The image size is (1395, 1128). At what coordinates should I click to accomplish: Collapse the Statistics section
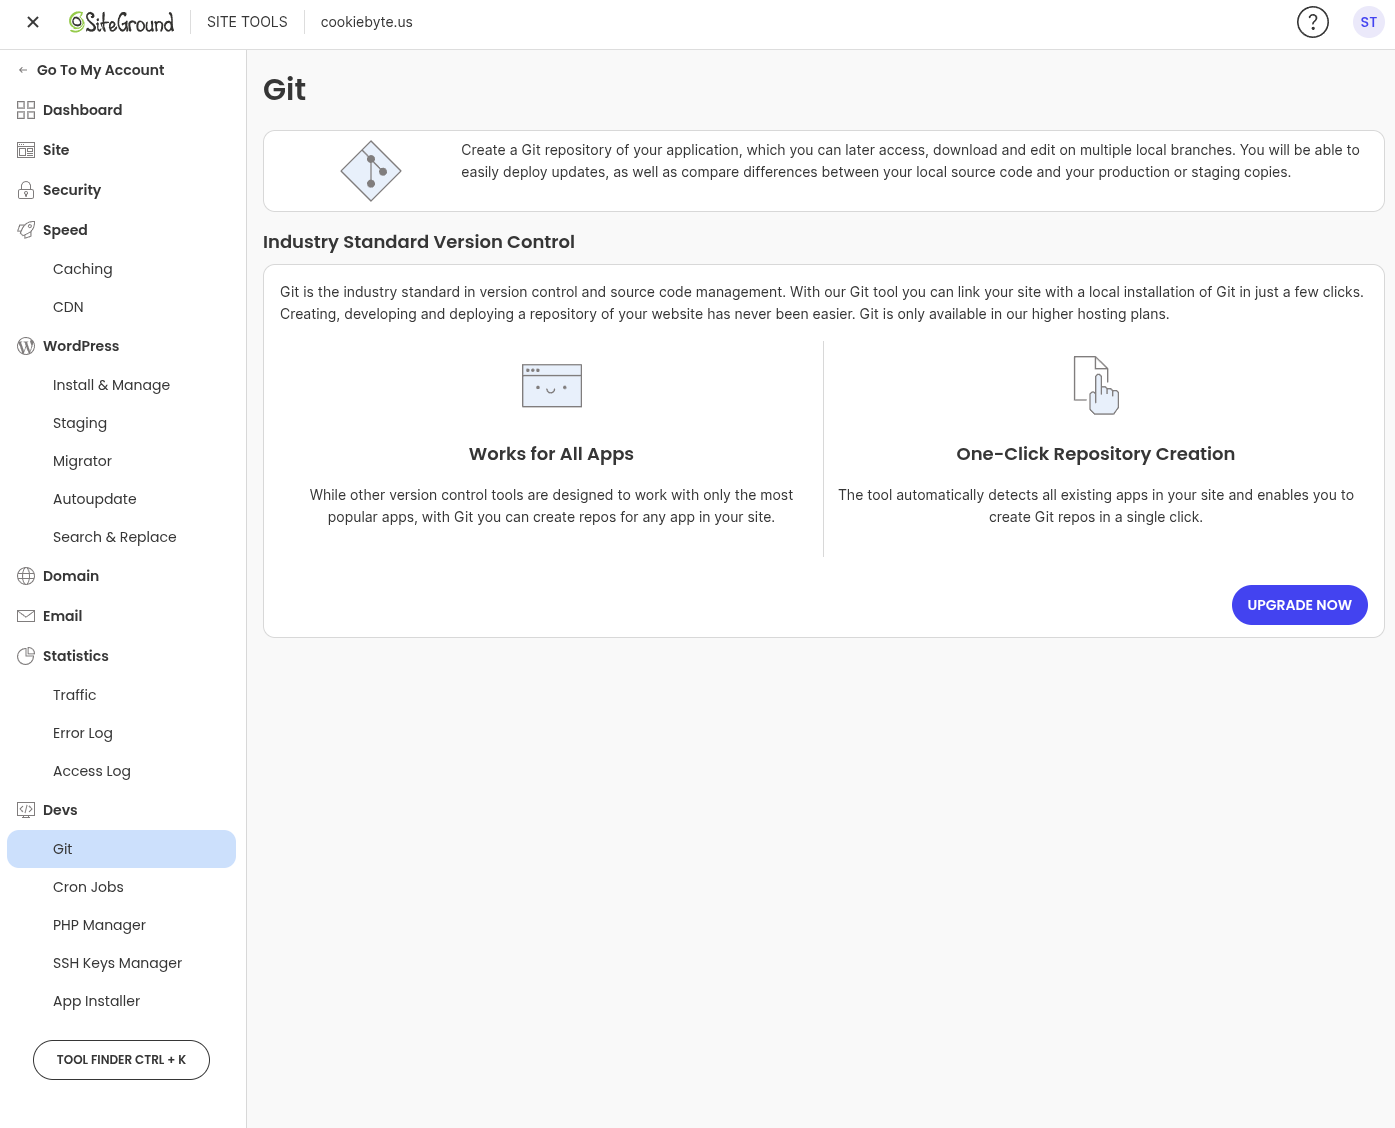[x=75, y=656]
